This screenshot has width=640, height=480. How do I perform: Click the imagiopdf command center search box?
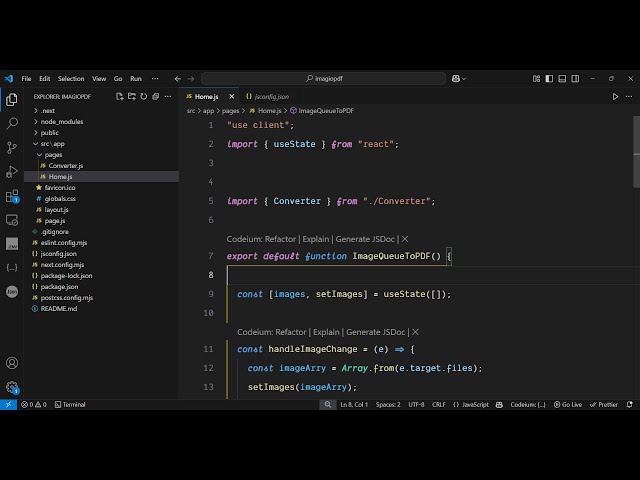pos(323,79)
